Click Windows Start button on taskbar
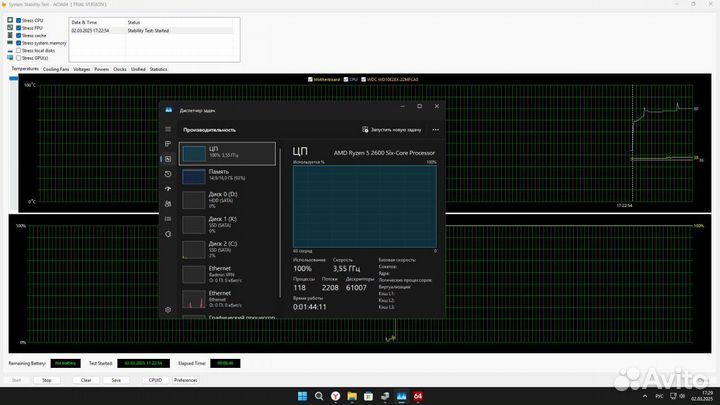This screenshot has height=405, width=720. coord(302,396)
